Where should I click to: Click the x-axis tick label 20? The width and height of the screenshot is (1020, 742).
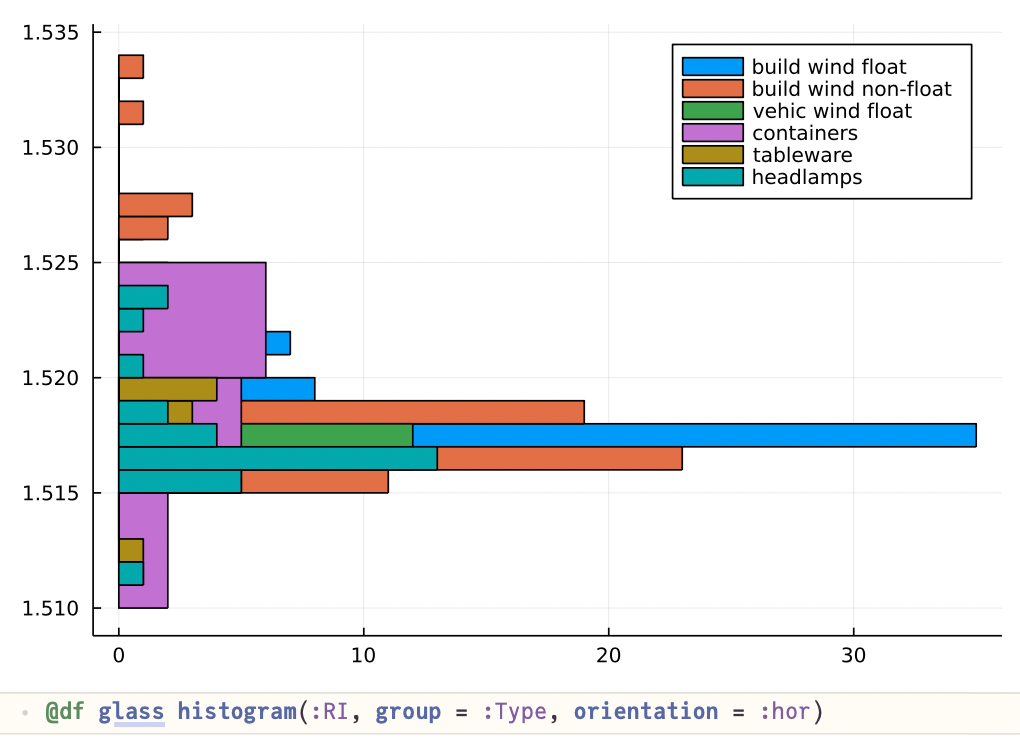click(x=608, y=655)
